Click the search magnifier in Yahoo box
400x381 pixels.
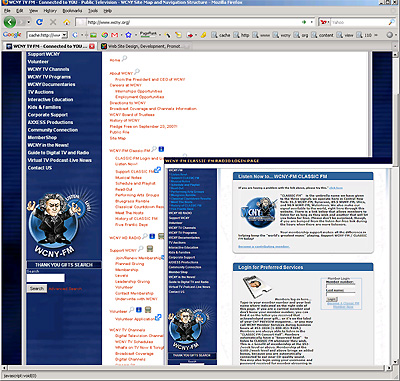click(x=391, y=22)
